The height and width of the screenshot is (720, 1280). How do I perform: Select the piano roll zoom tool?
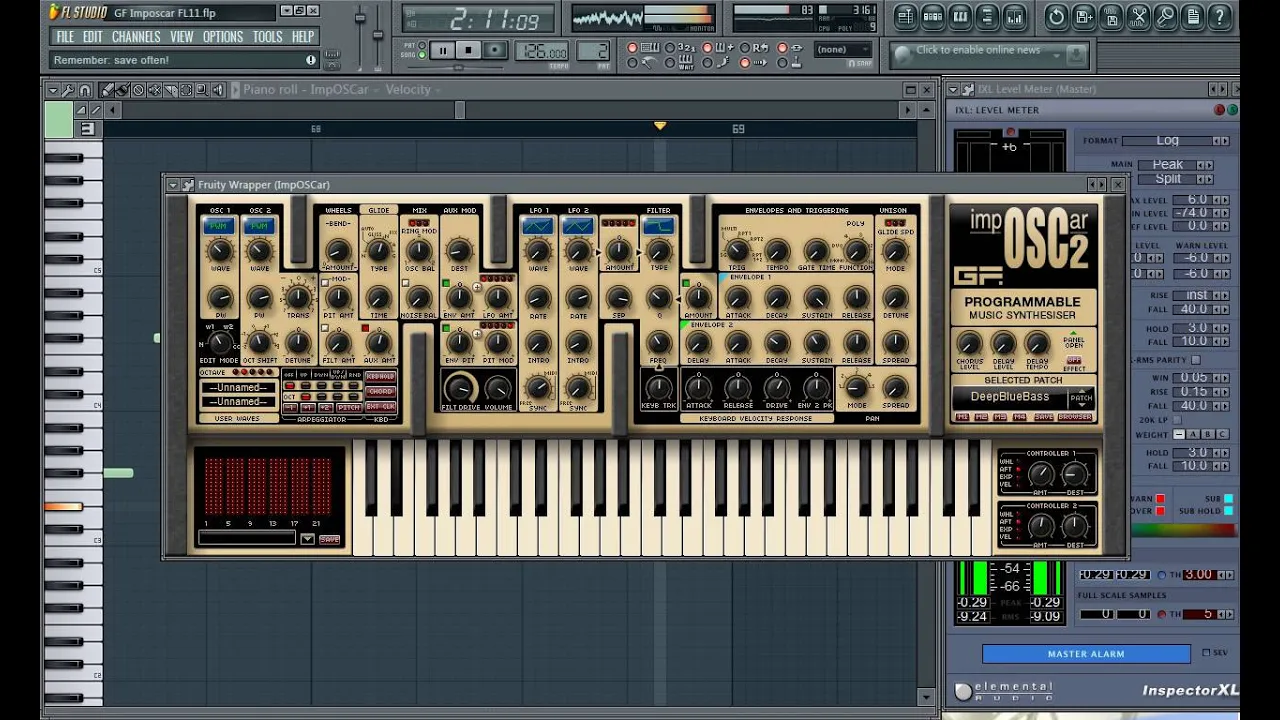click(x=201, y=90)
